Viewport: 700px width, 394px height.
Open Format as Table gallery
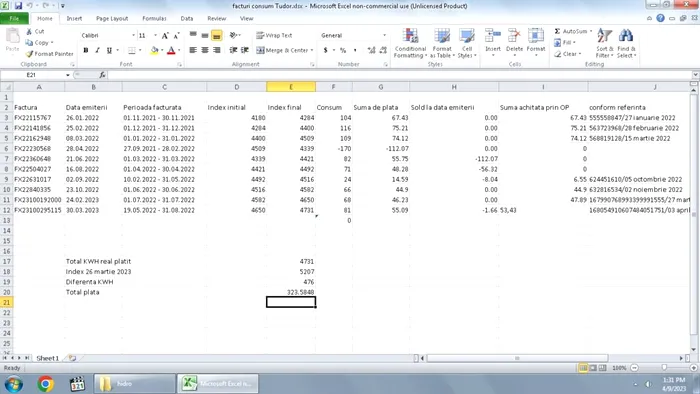click(x=442, y=43)
